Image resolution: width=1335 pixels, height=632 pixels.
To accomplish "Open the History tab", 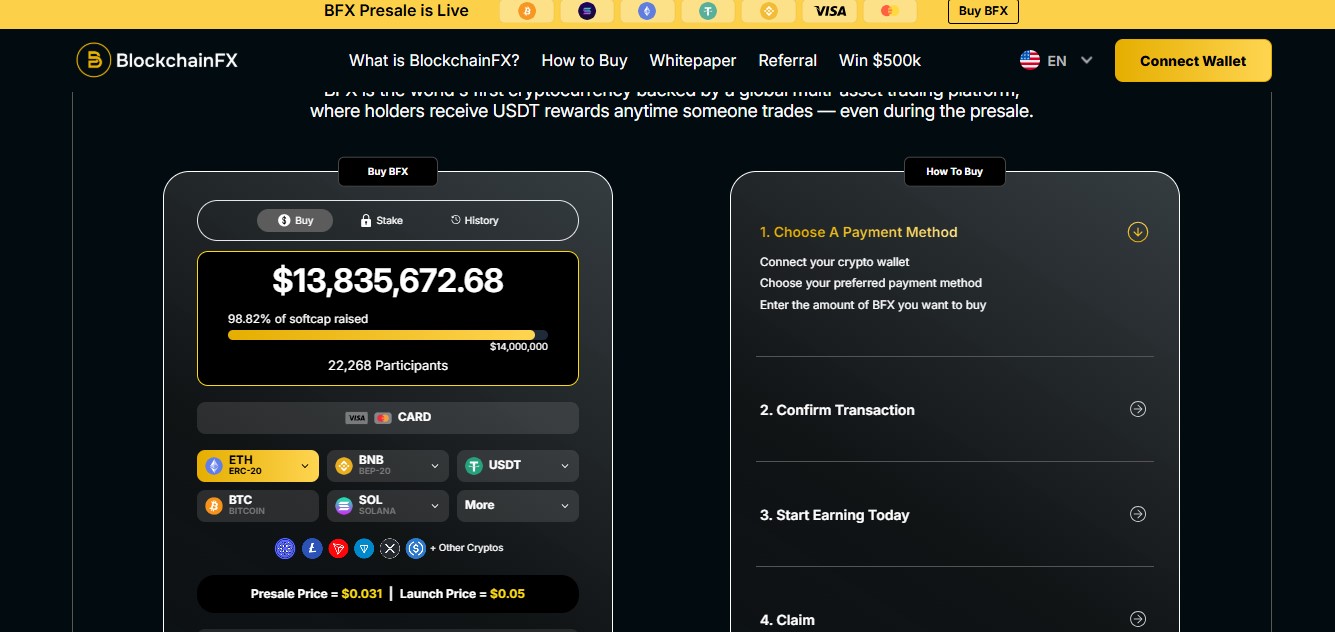I will coord(473,220).
